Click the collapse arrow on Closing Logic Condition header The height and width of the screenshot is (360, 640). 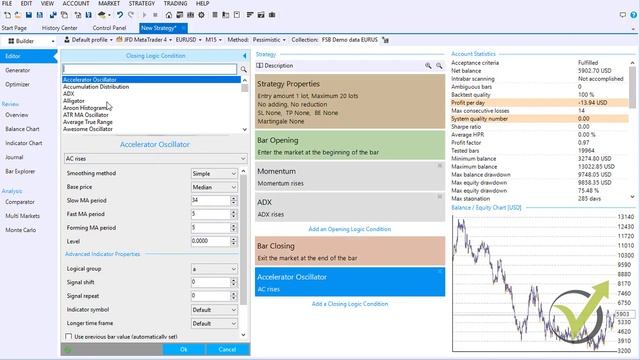pos(244,56)
